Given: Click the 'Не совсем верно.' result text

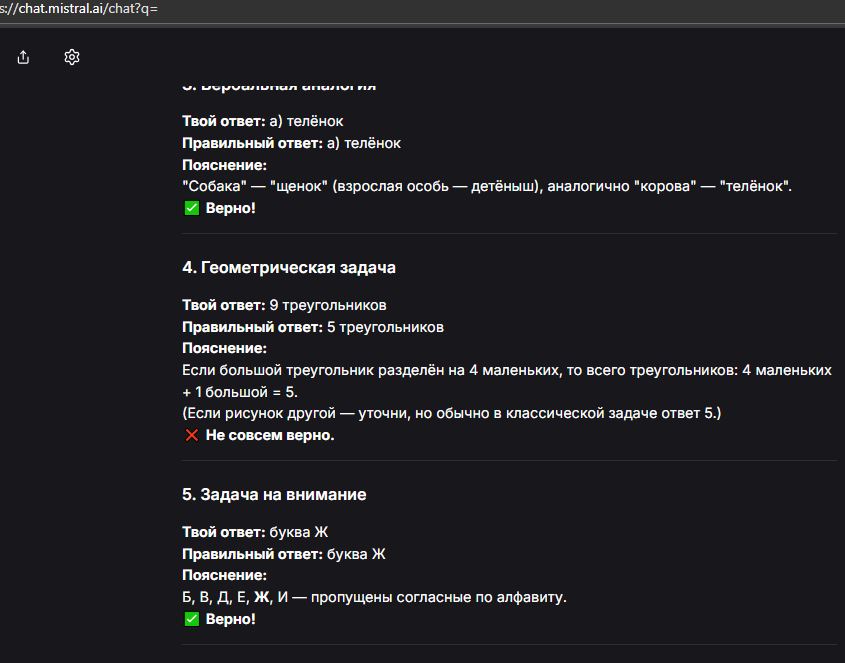Looking at the screenshot, I should coord(270,436).
